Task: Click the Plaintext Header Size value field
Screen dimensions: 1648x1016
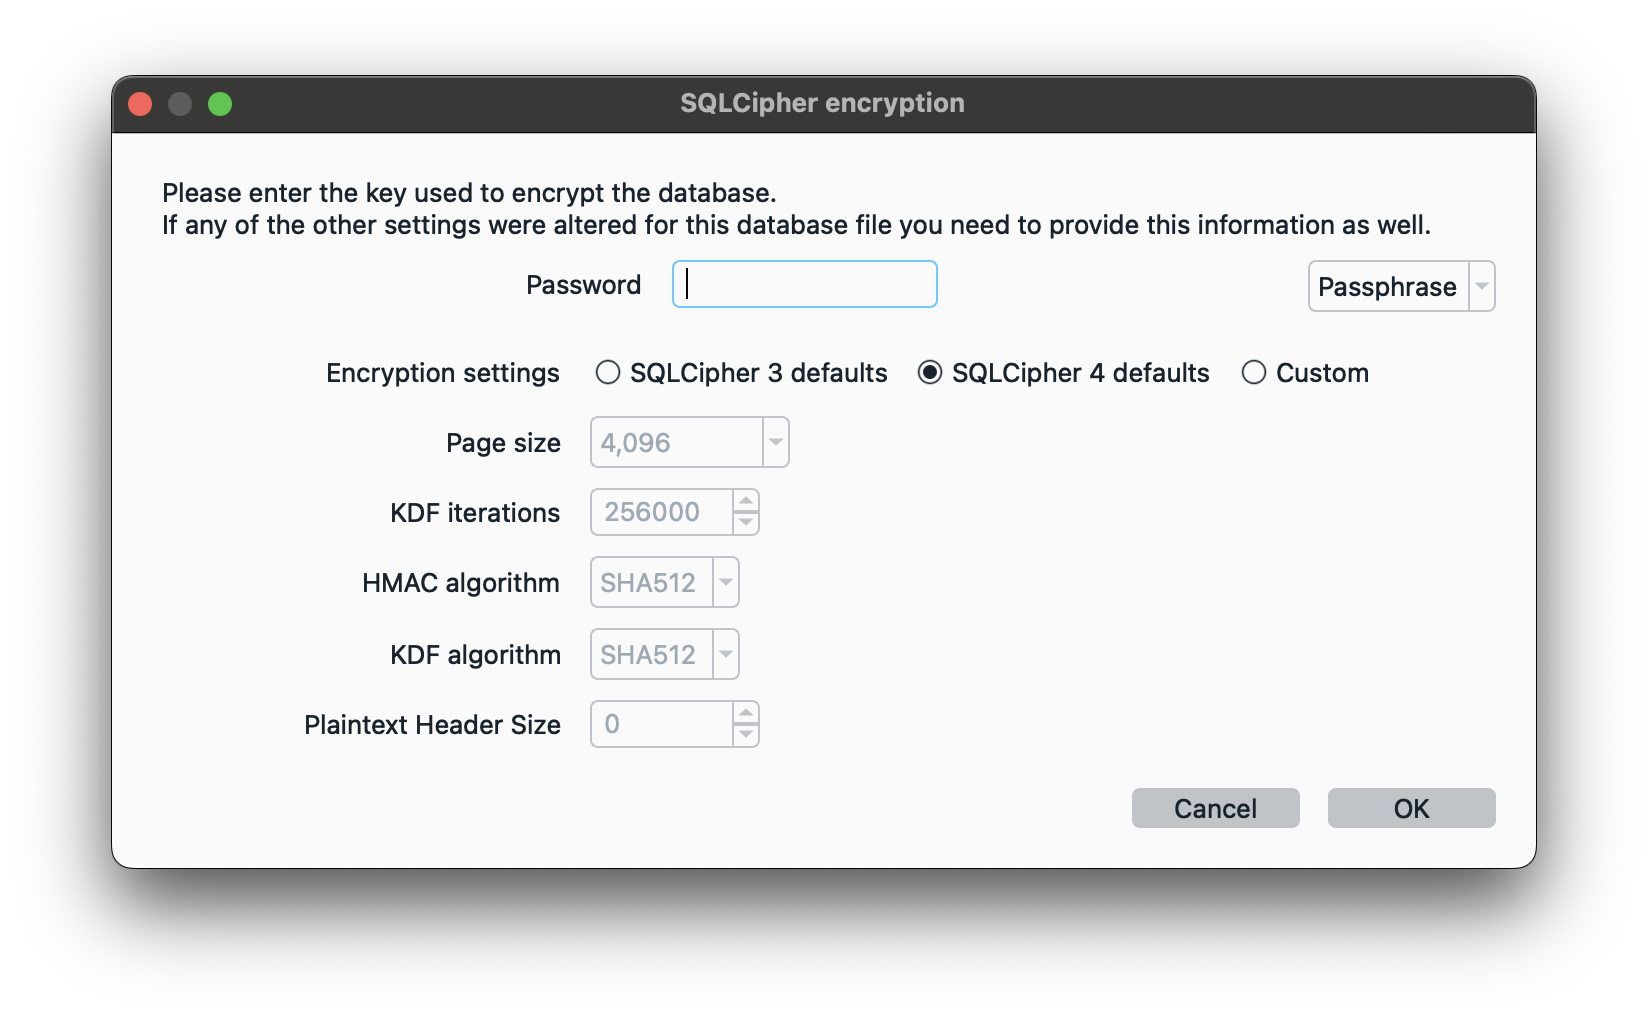Action: [x=660, y=724]
